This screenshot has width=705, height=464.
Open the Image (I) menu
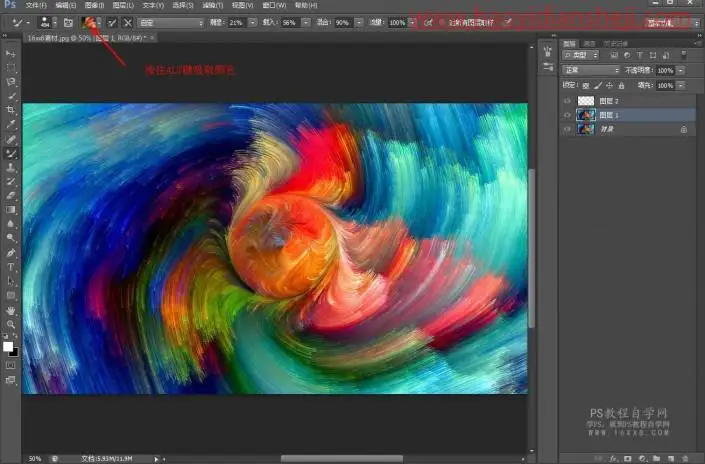click(x=94, y=5)
